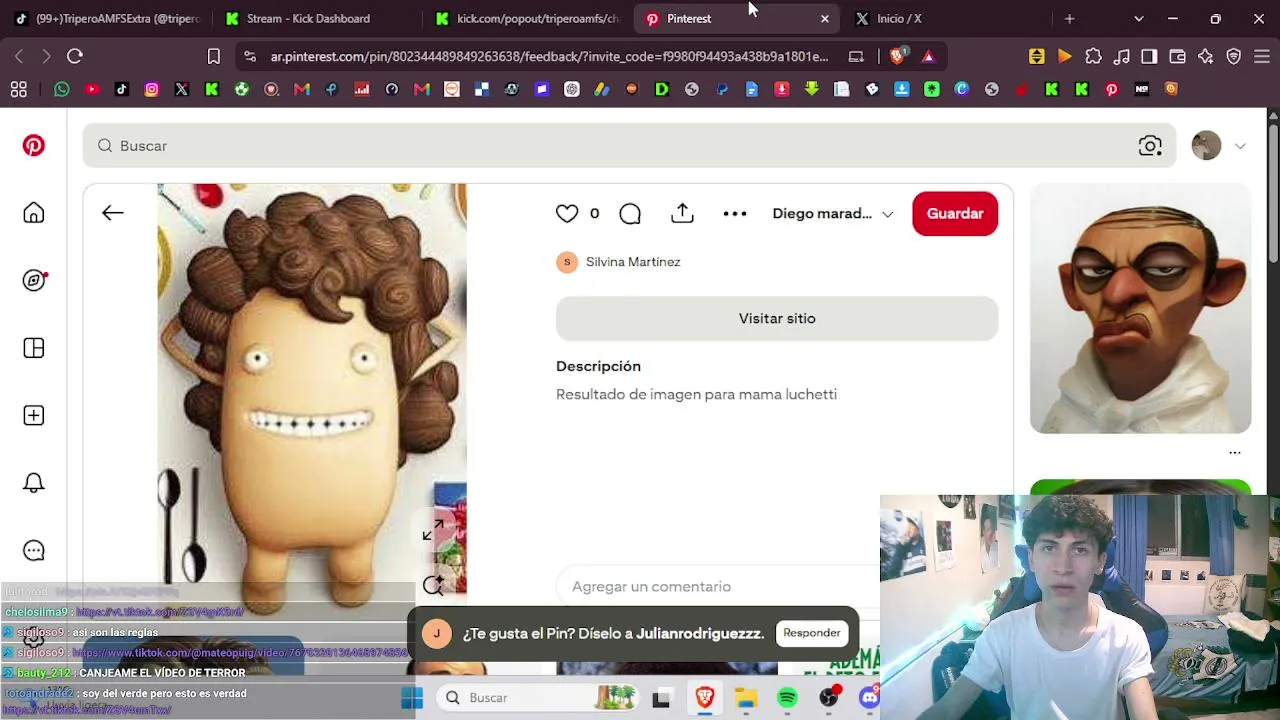Open the Instagram bookmark

tap(152, 90)
